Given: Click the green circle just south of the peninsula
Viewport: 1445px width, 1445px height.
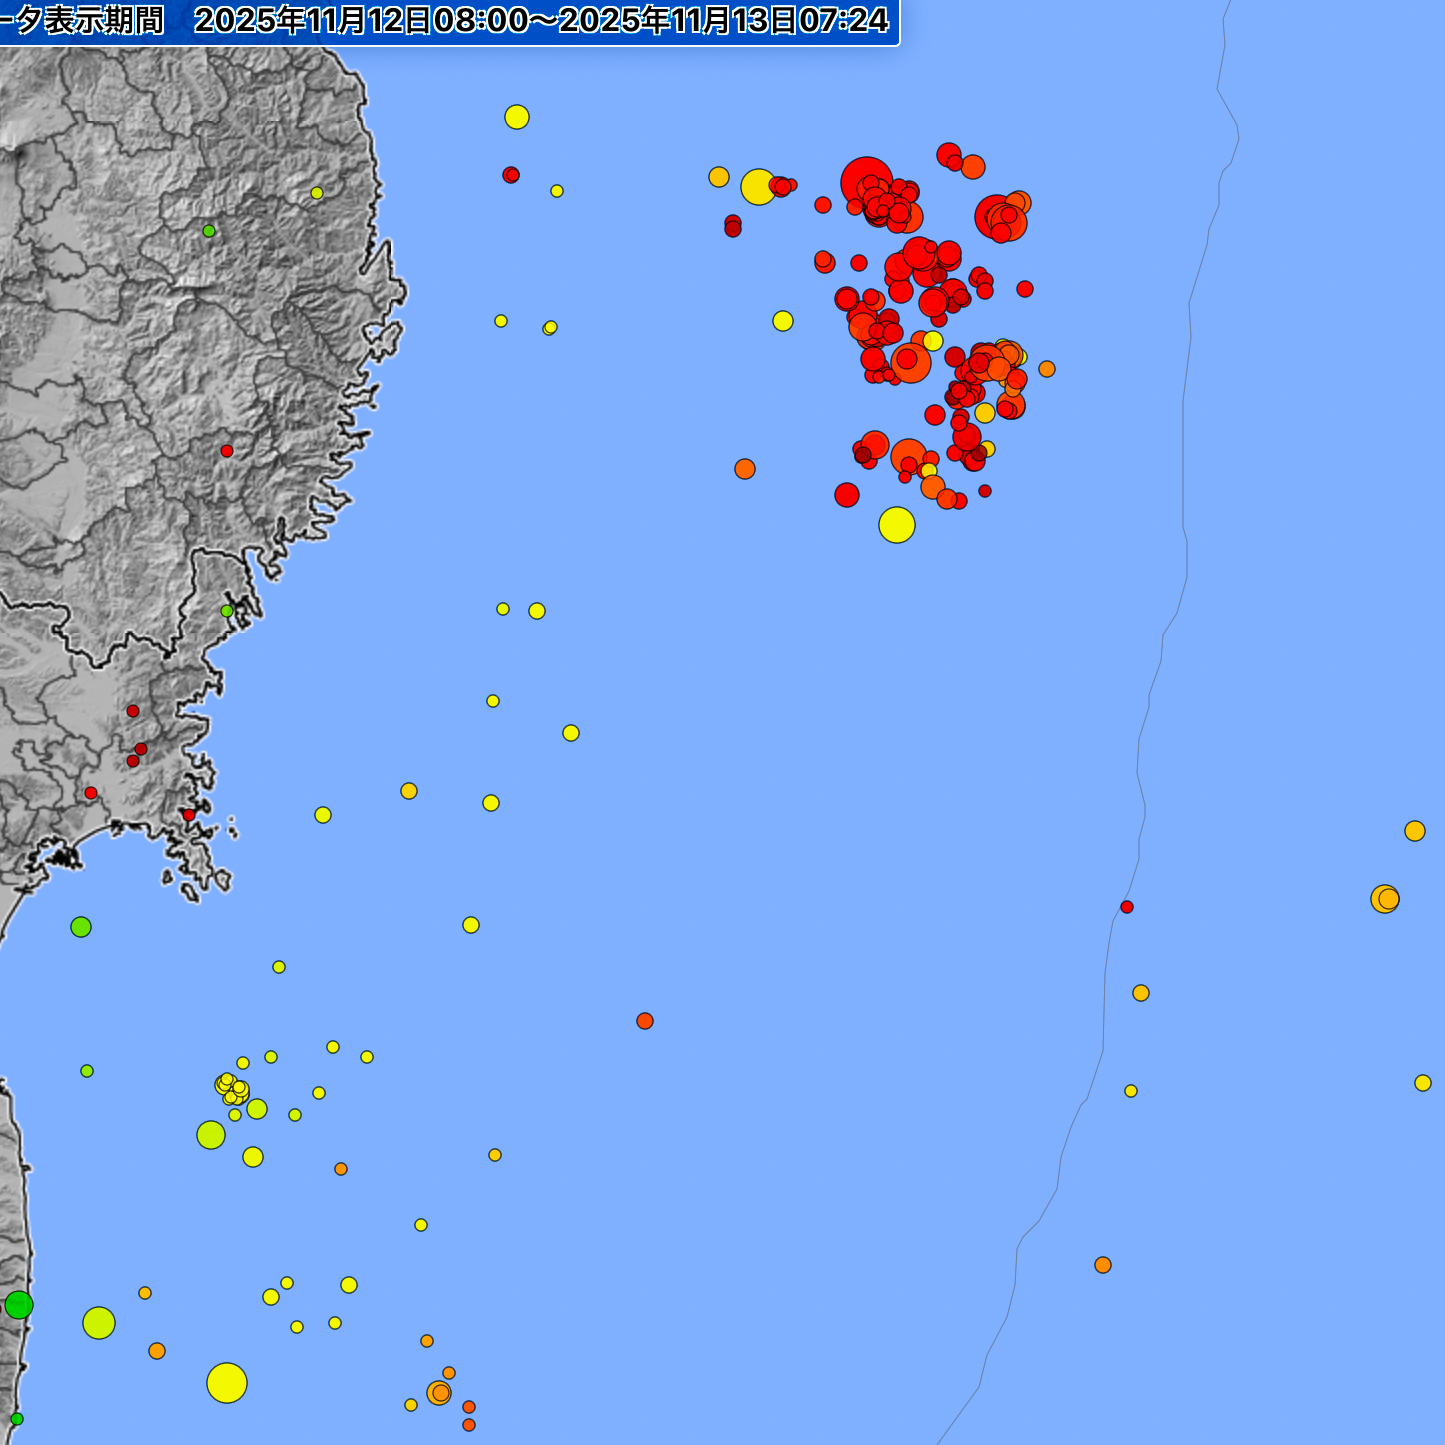Looking at the screenshot, I should coord(81,927).
